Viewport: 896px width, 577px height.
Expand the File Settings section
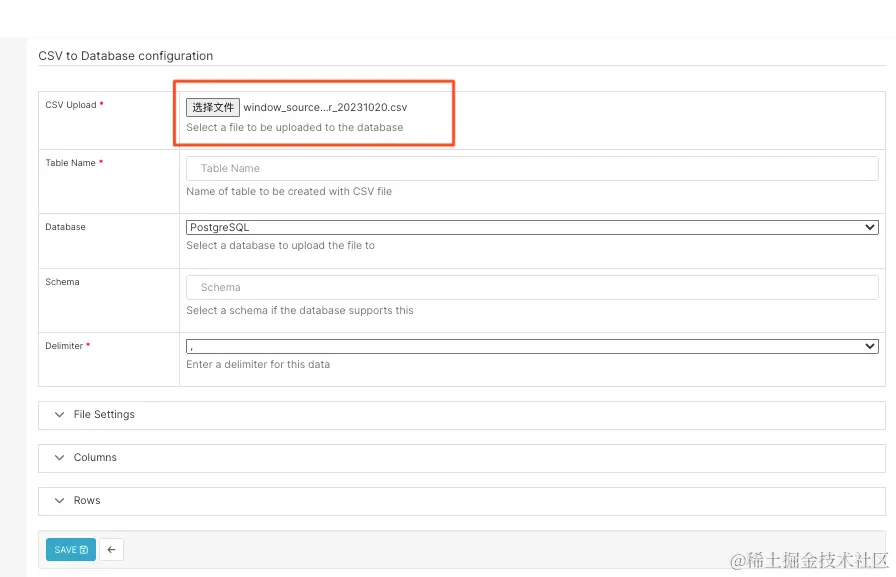[462, 415]
